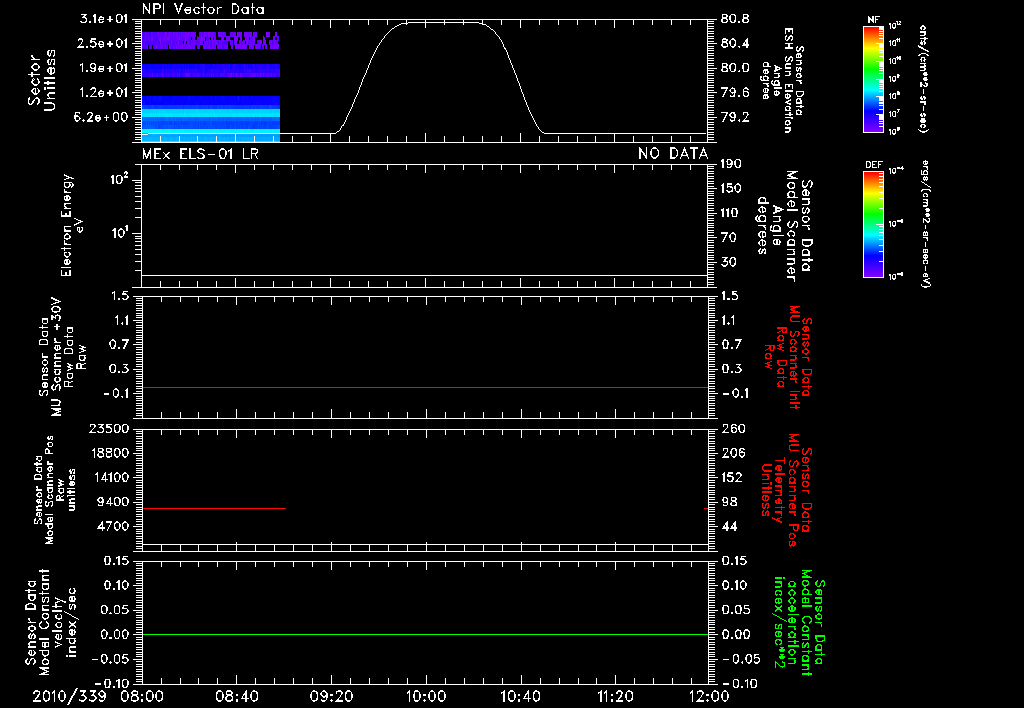Click the "80.4" sun elevation axis value
Image resolution: width=1024 pixels, height=708 pixels.
[x=735, y=43]
